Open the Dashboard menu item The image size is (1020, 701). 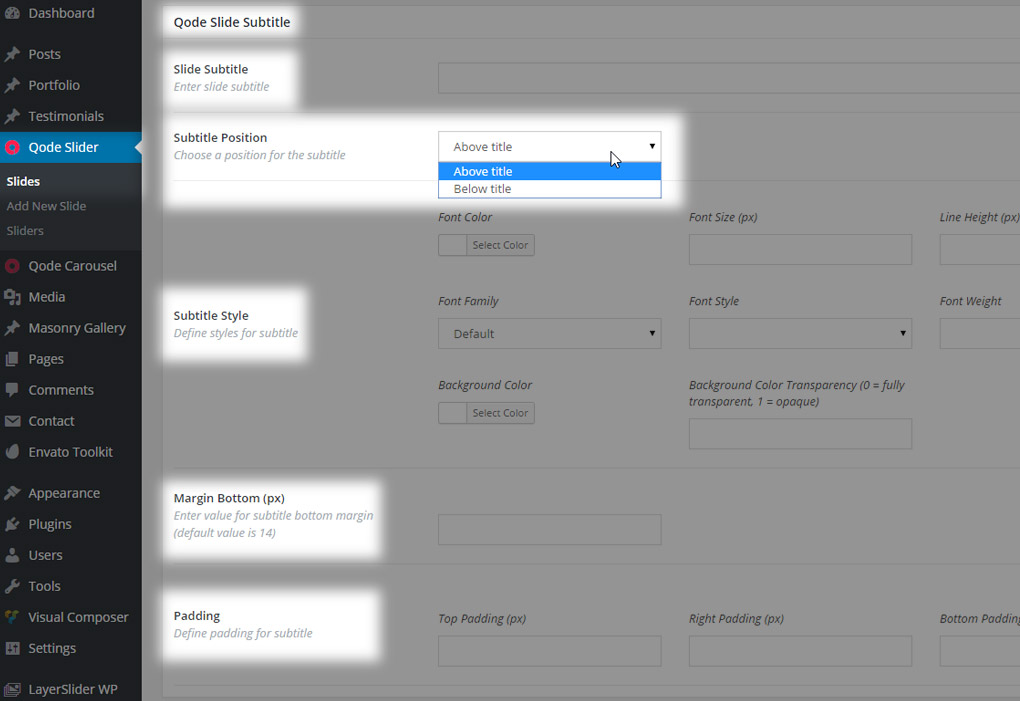(x=61, y=13)
